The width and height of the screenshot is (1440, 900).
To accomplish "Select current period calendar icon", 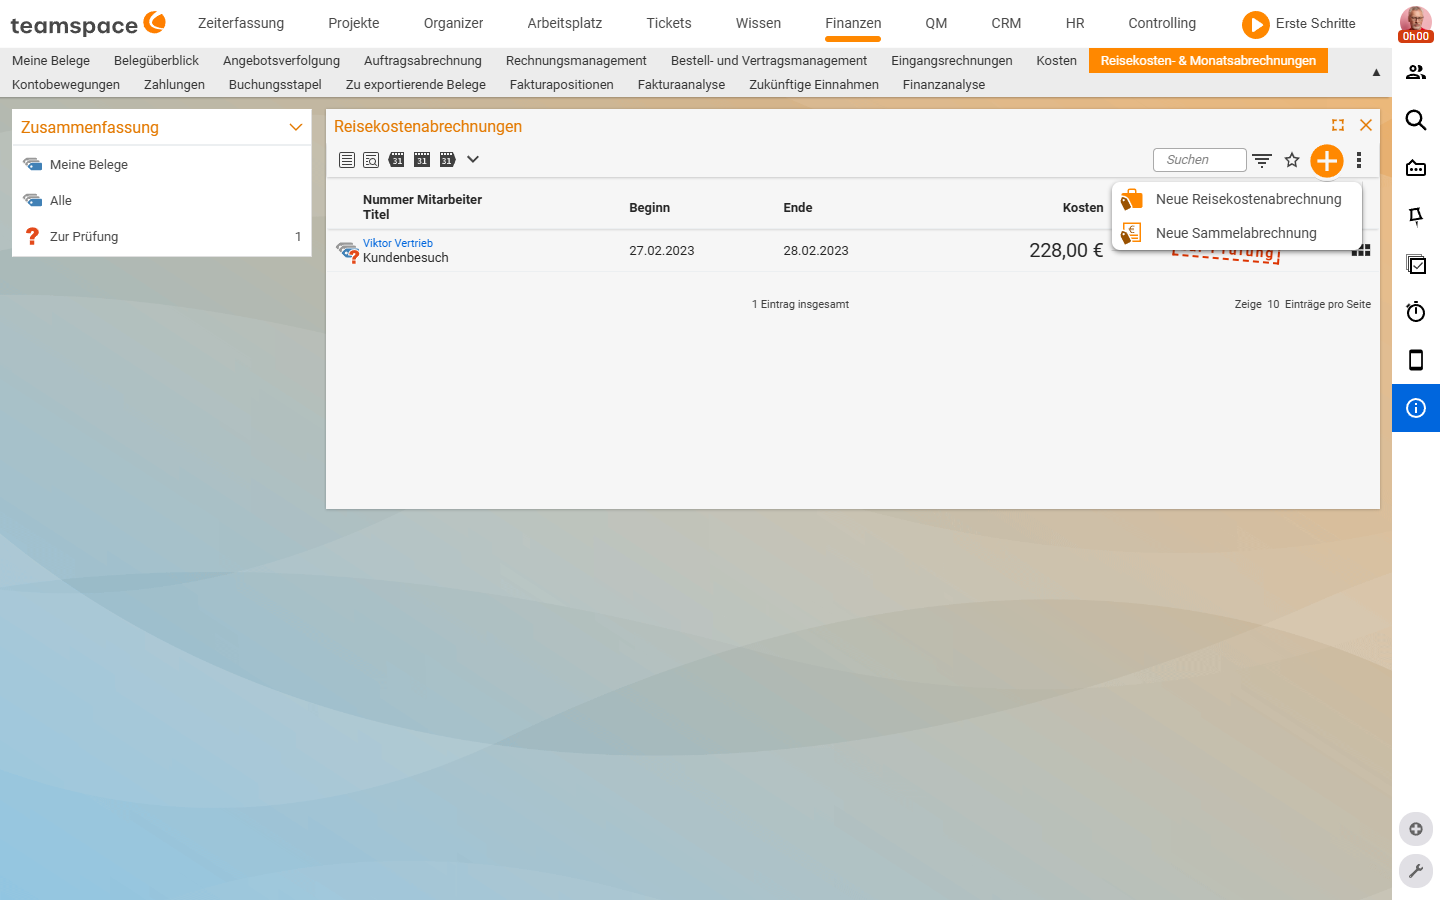I will (422, 160).
